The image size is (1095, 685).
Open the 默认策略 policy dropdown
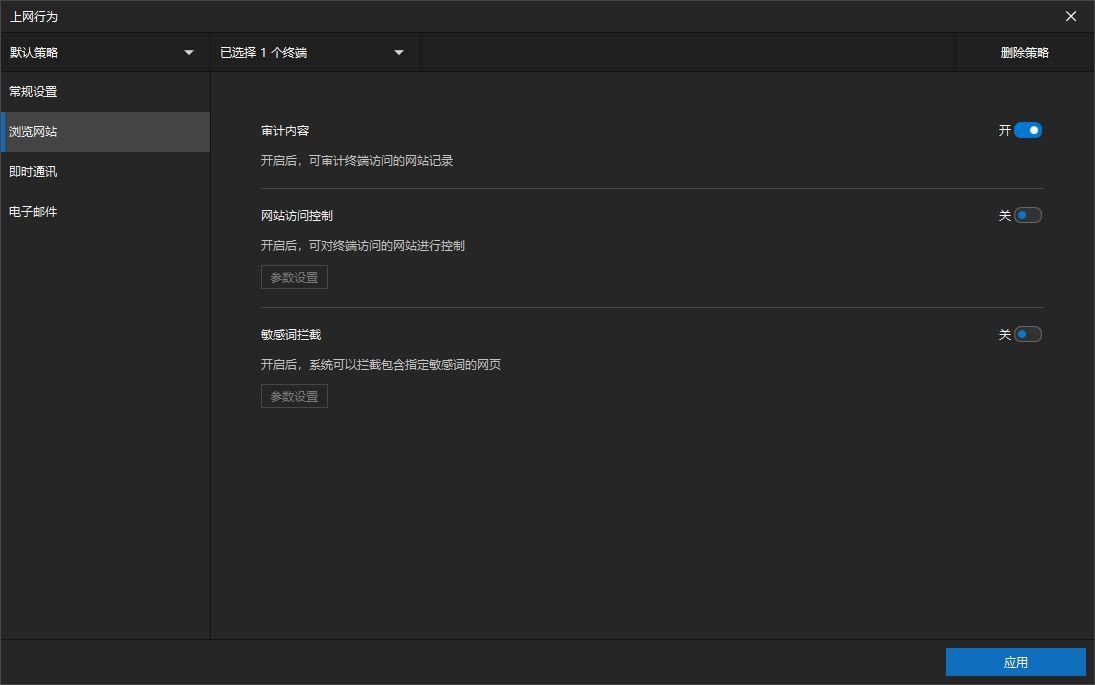105,52
